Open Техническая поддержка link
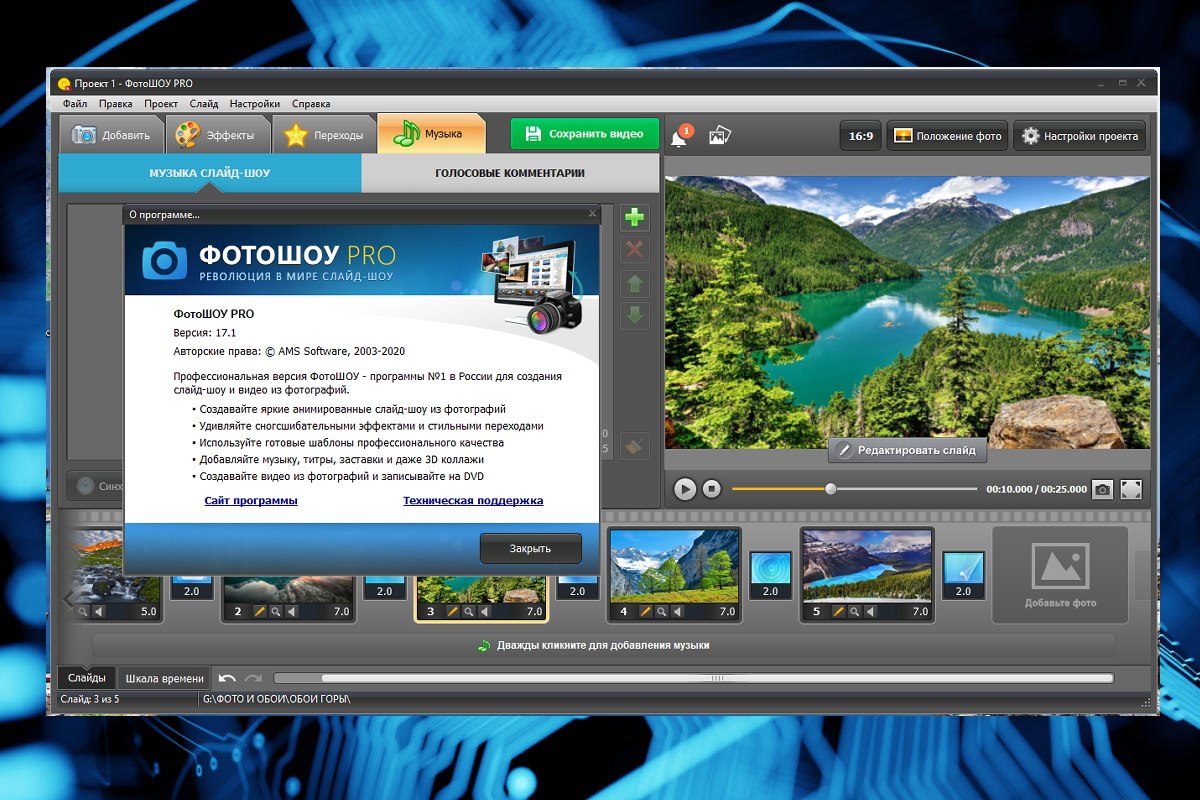Image resolution: width=1200 pixels, height=800 pixels. pos(473,500)
